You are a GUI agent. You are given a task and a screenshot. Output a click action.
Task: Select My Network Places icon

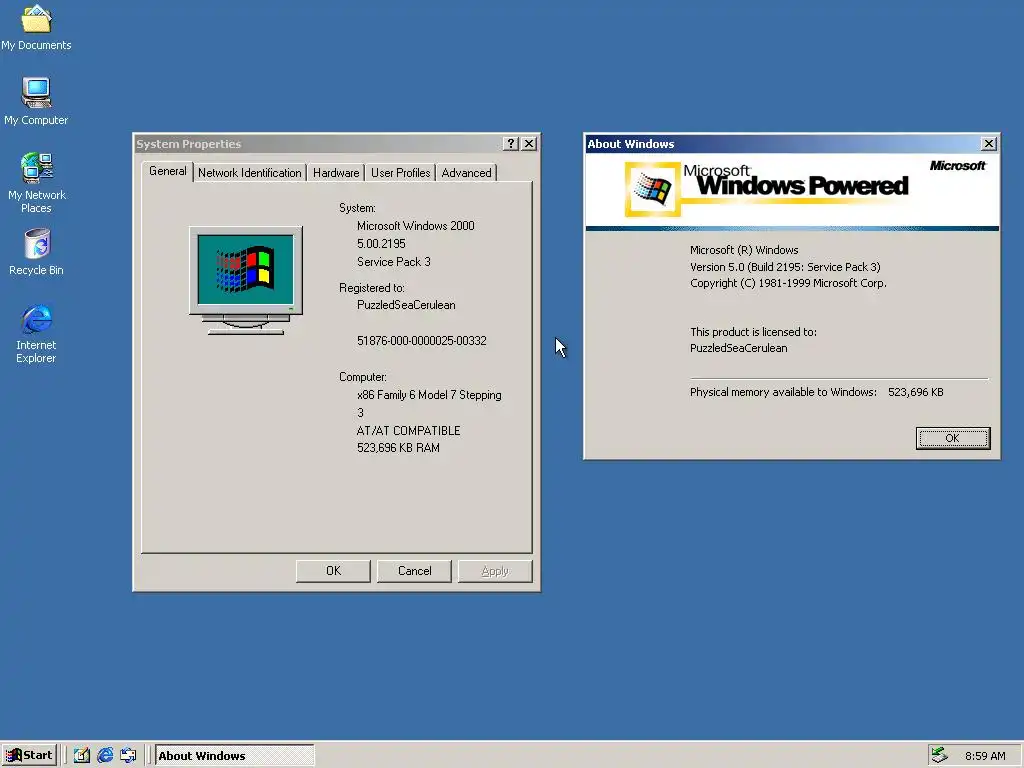(x=36, y=182)
